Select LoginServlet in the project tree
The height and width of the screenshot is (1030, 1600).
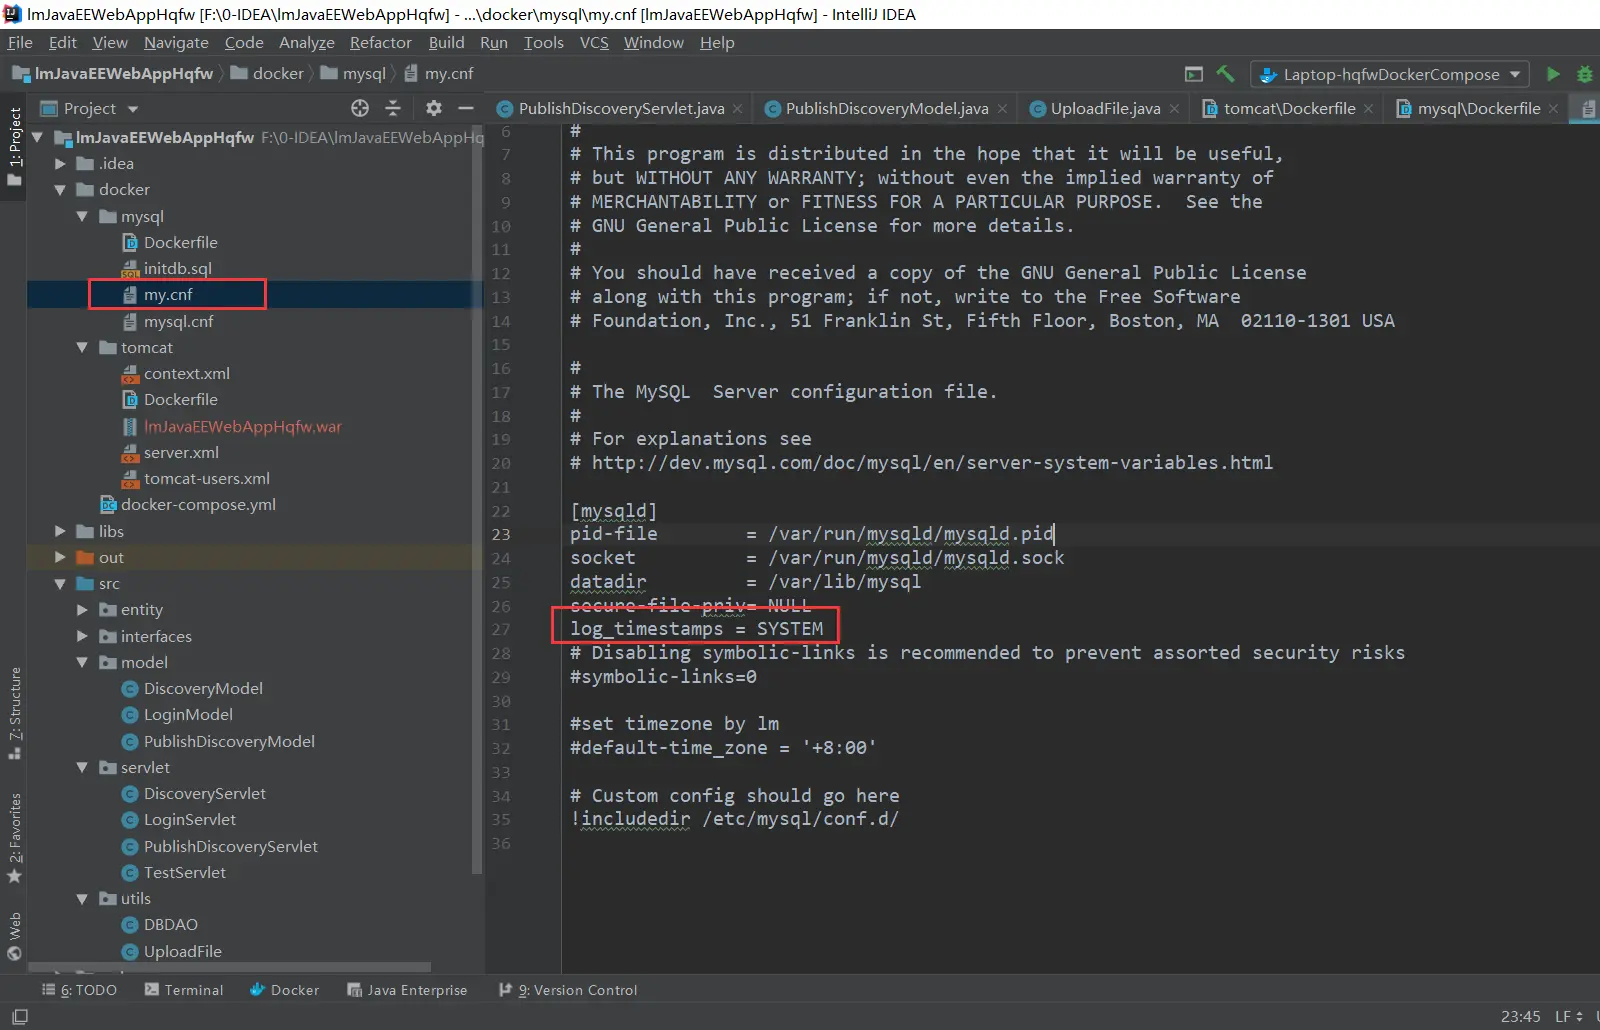coord(189,820)
